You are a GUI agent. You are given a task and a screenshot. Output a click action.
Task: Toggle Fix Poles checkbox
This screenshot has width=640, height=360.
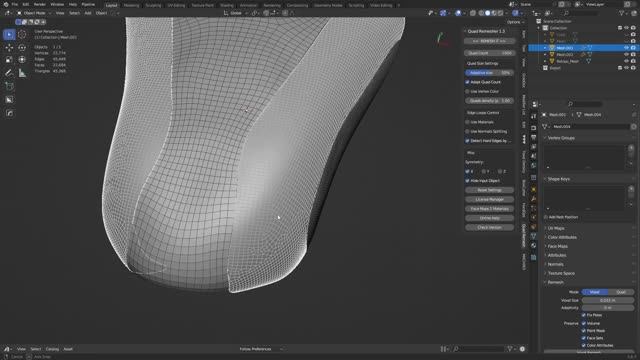[584, 315]
